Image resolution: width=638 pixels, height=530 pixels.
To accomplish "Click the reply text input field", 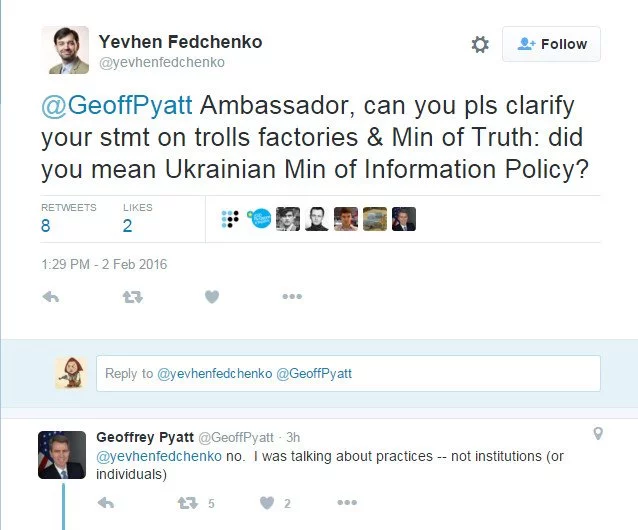I will (348, 374).
